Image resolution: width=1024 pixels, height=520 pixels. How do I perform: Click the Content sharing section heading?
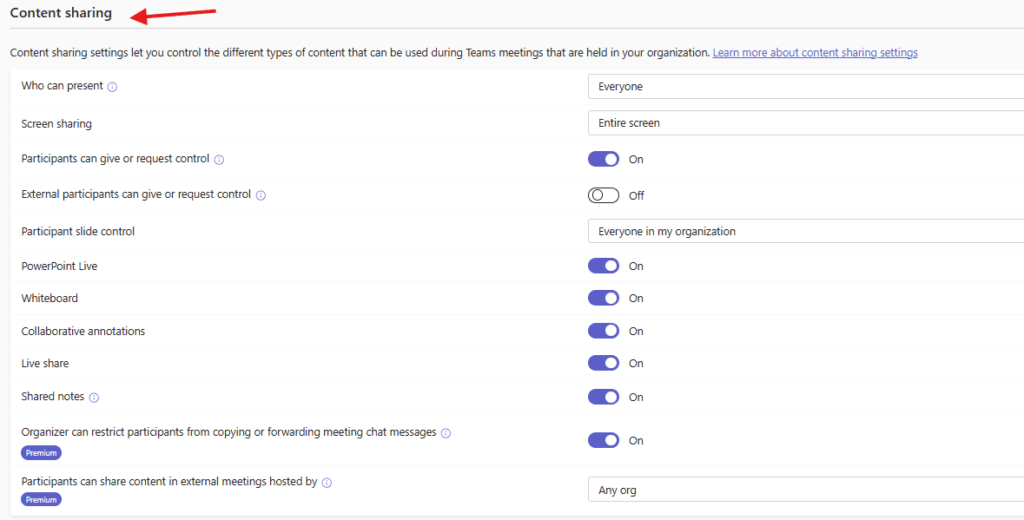tap(61, 14)
